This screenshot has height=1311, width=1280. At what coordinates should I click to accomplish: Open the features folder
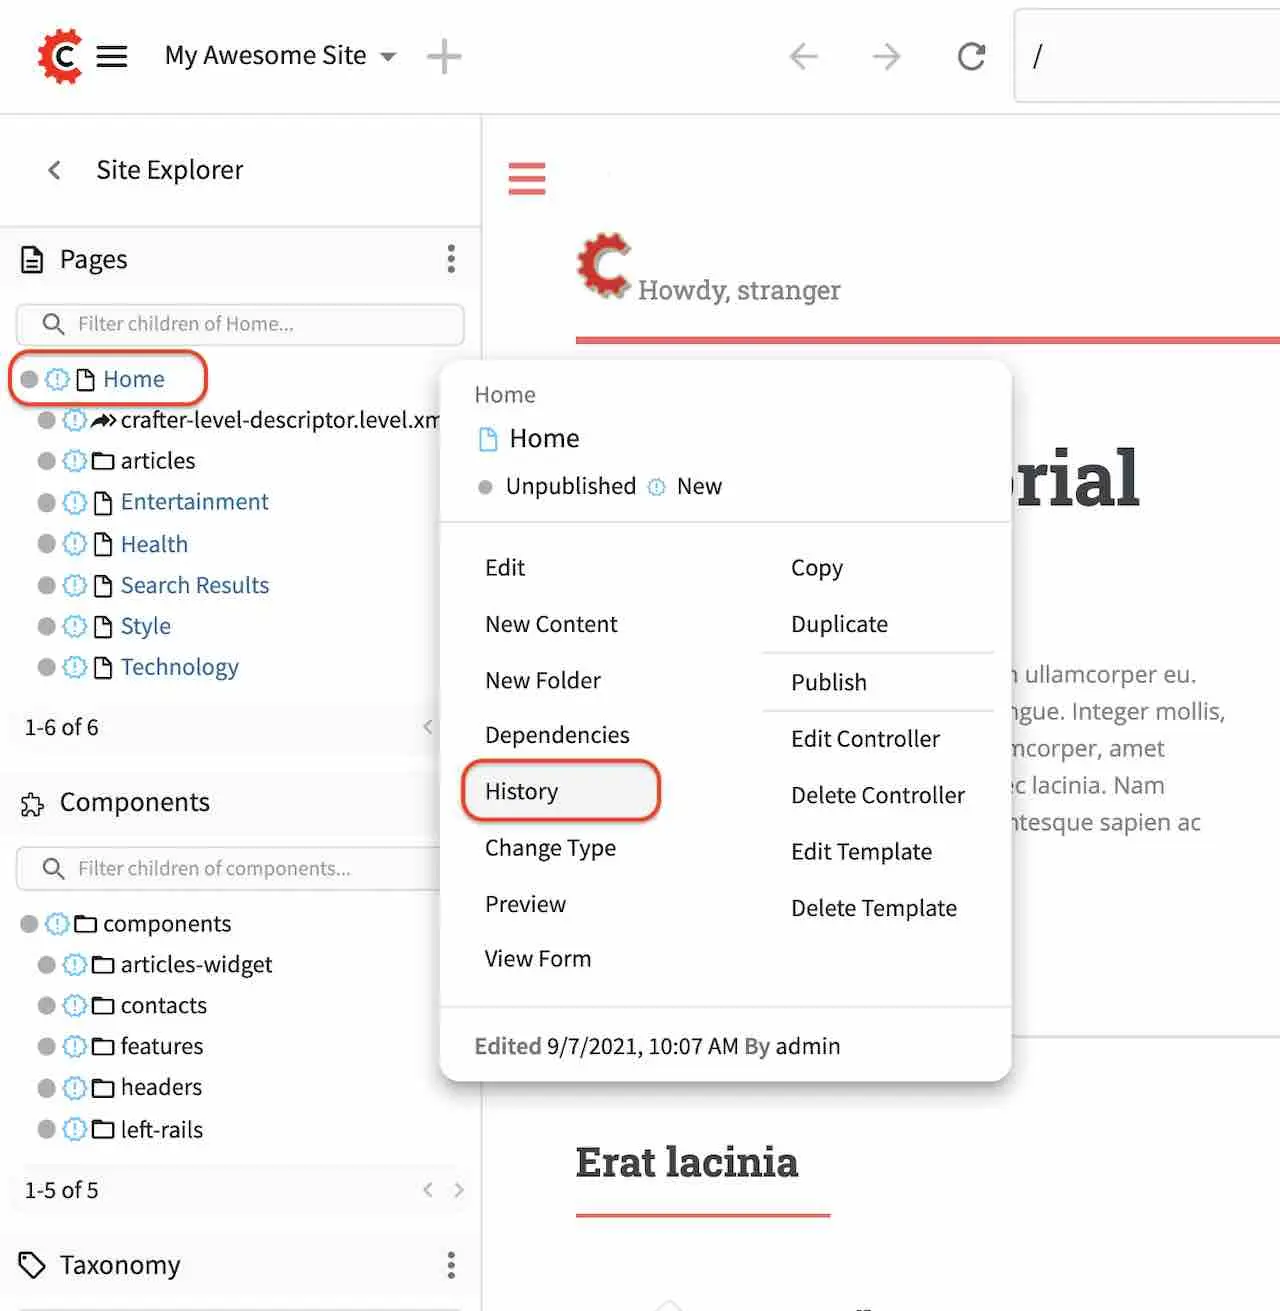(162, 1047)
